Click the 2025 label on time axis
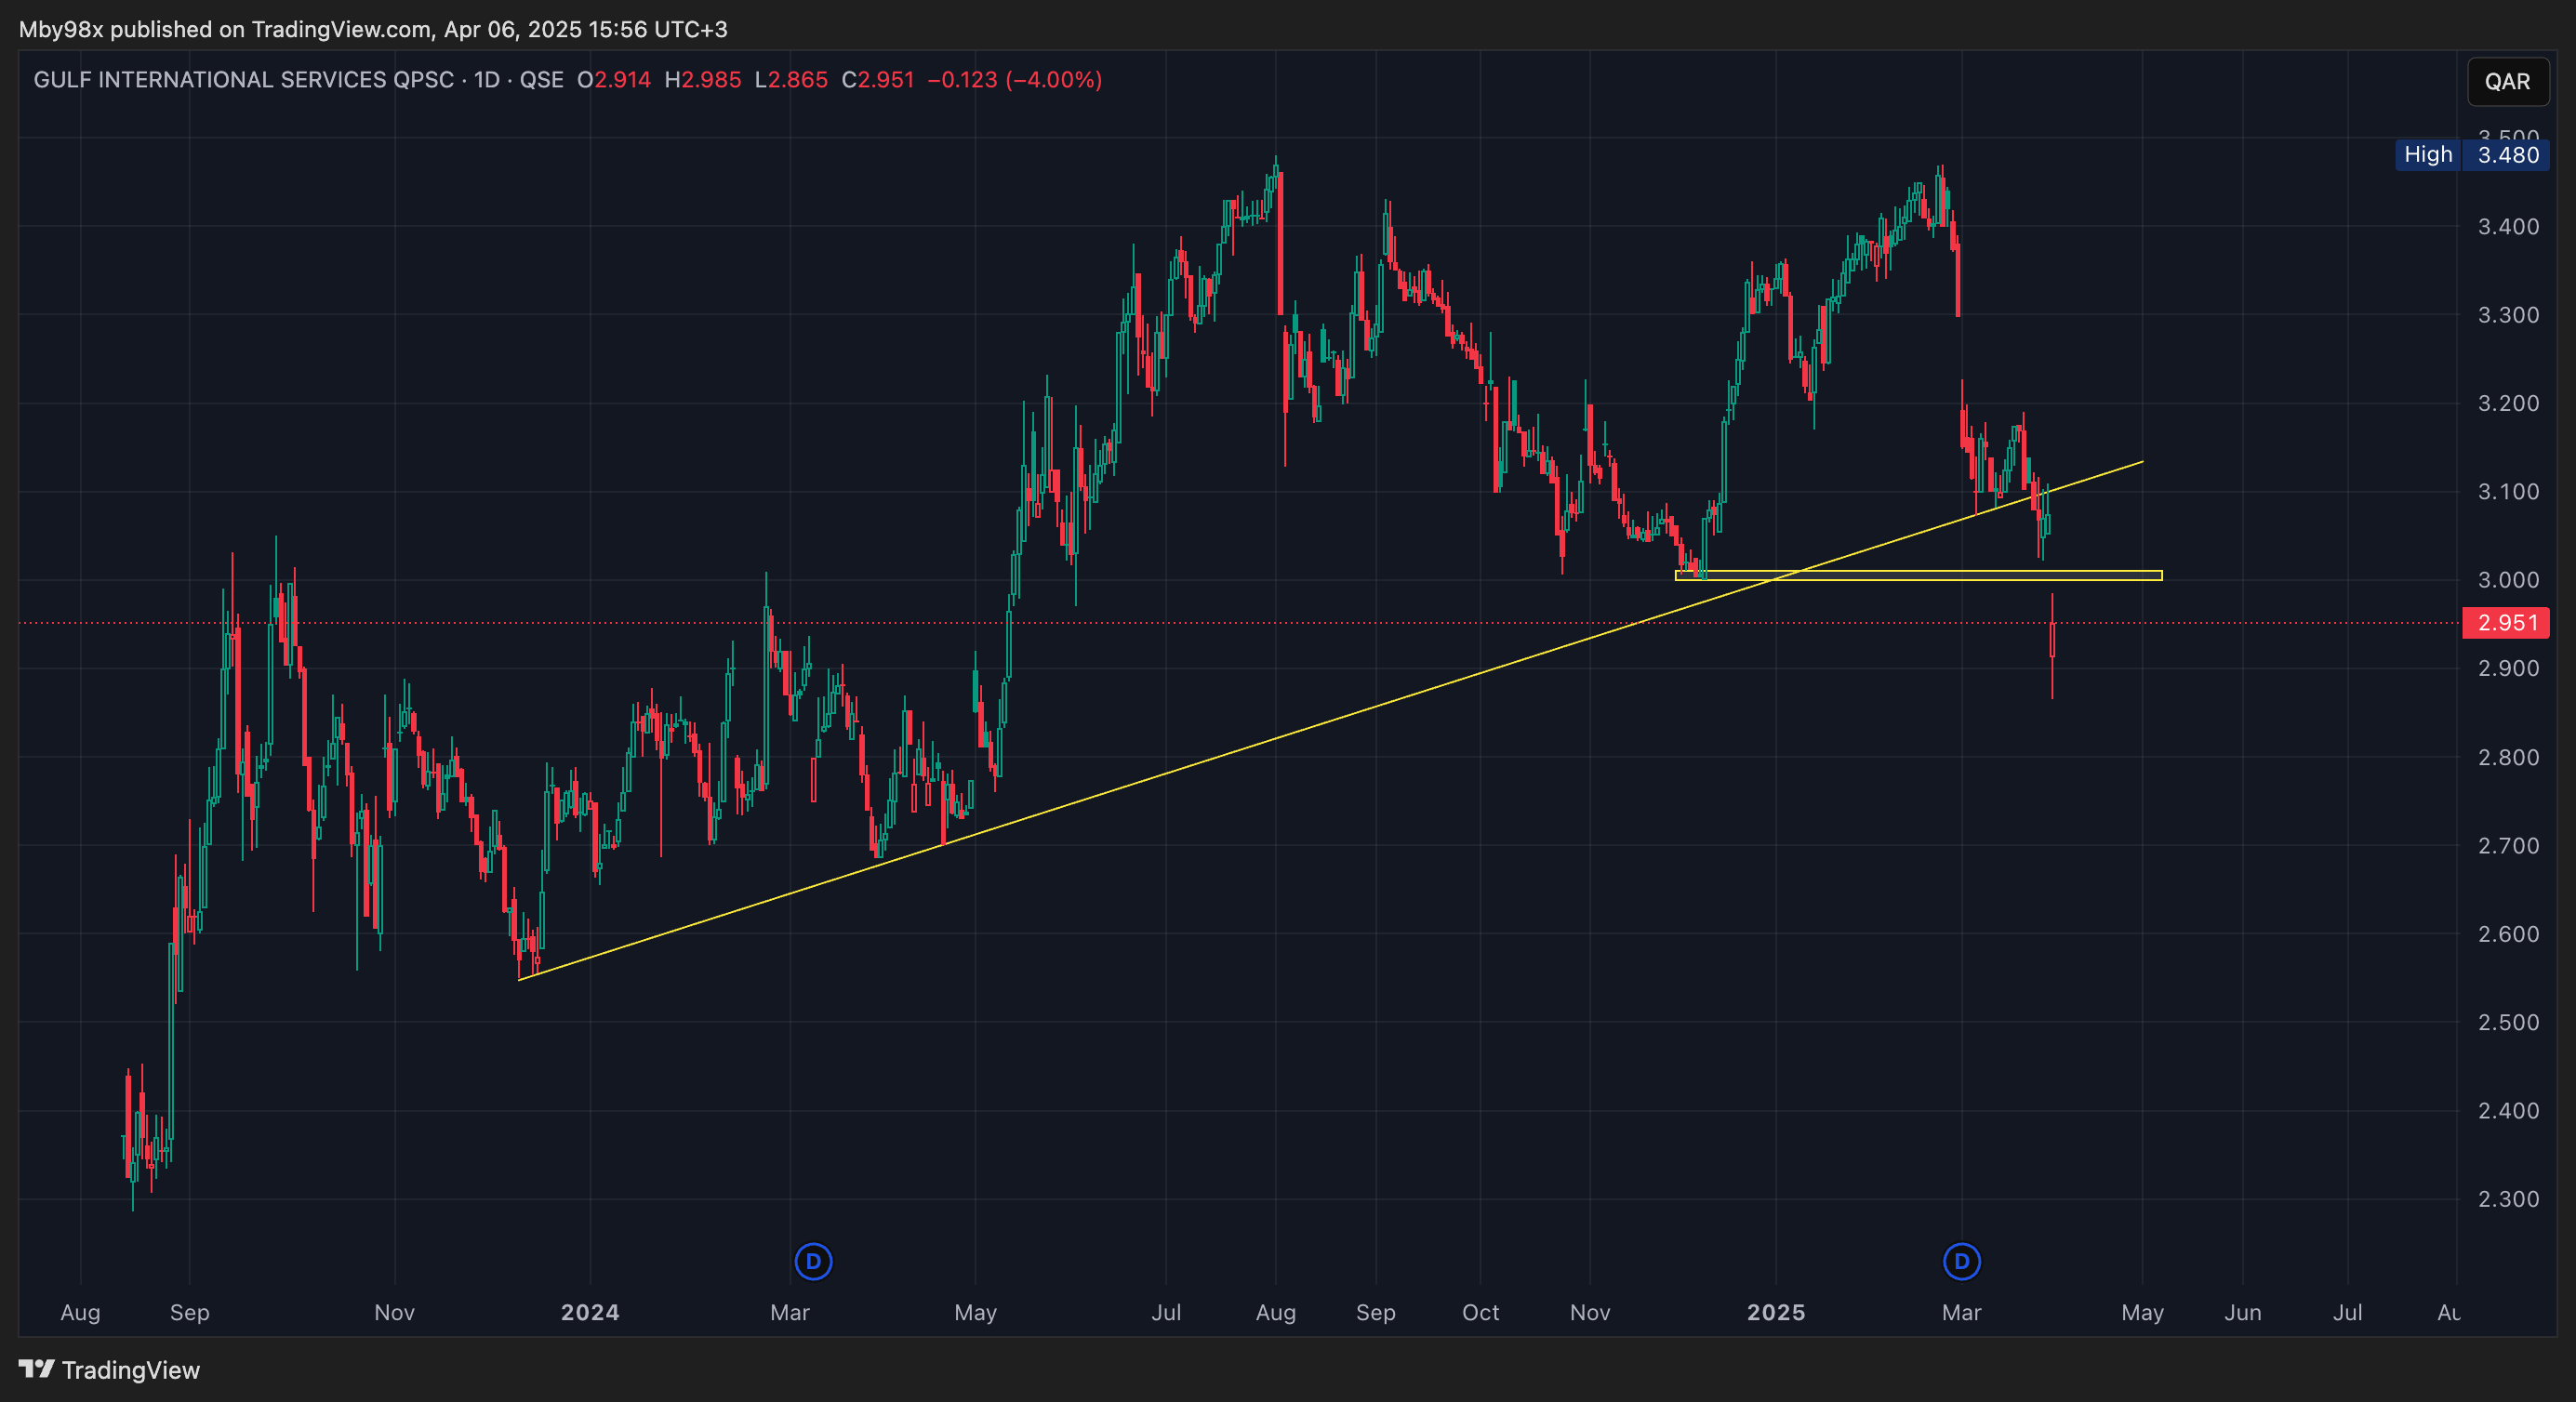The image size is (2576, 1402). pyautogui.click(x=1776, y=1312)
